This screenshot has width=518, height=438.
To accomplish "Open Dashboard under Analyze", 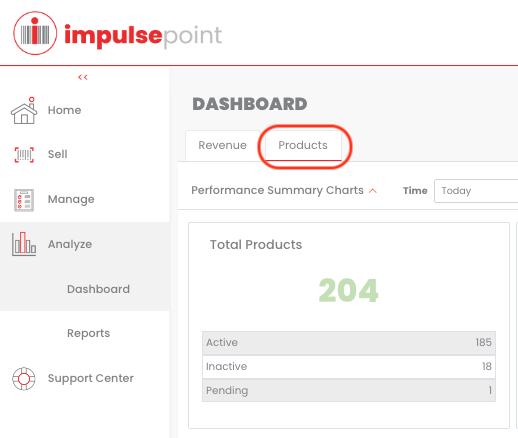I will point(98,289).
